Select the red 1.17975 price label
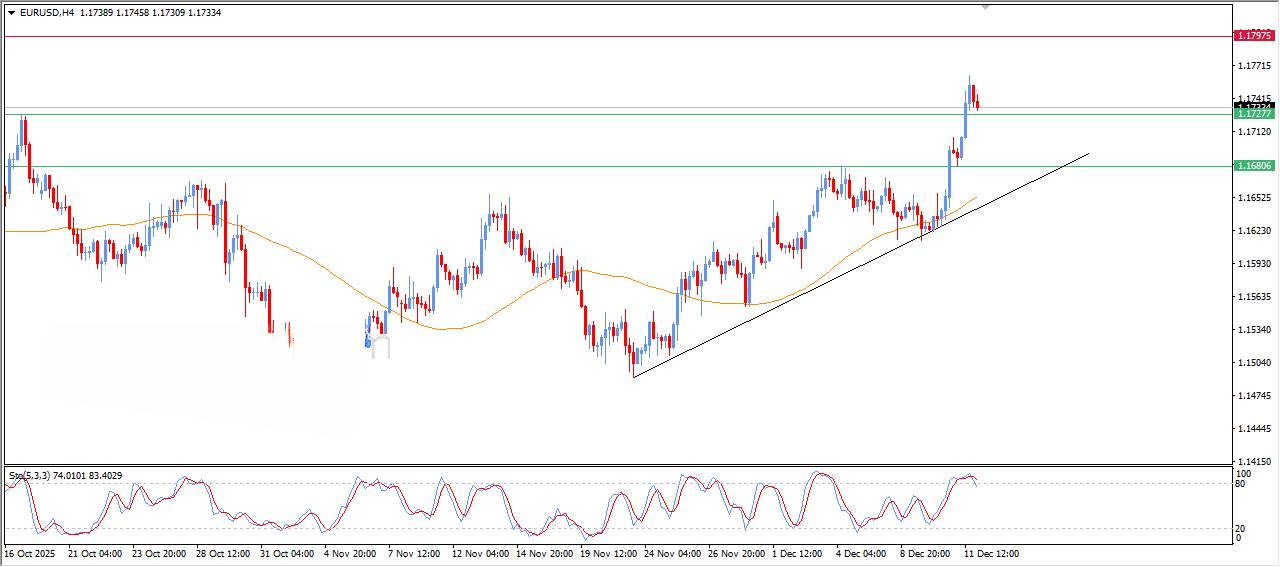Image resolution: width=1280 pixels, height=567 pixels. pos(1254,36)
